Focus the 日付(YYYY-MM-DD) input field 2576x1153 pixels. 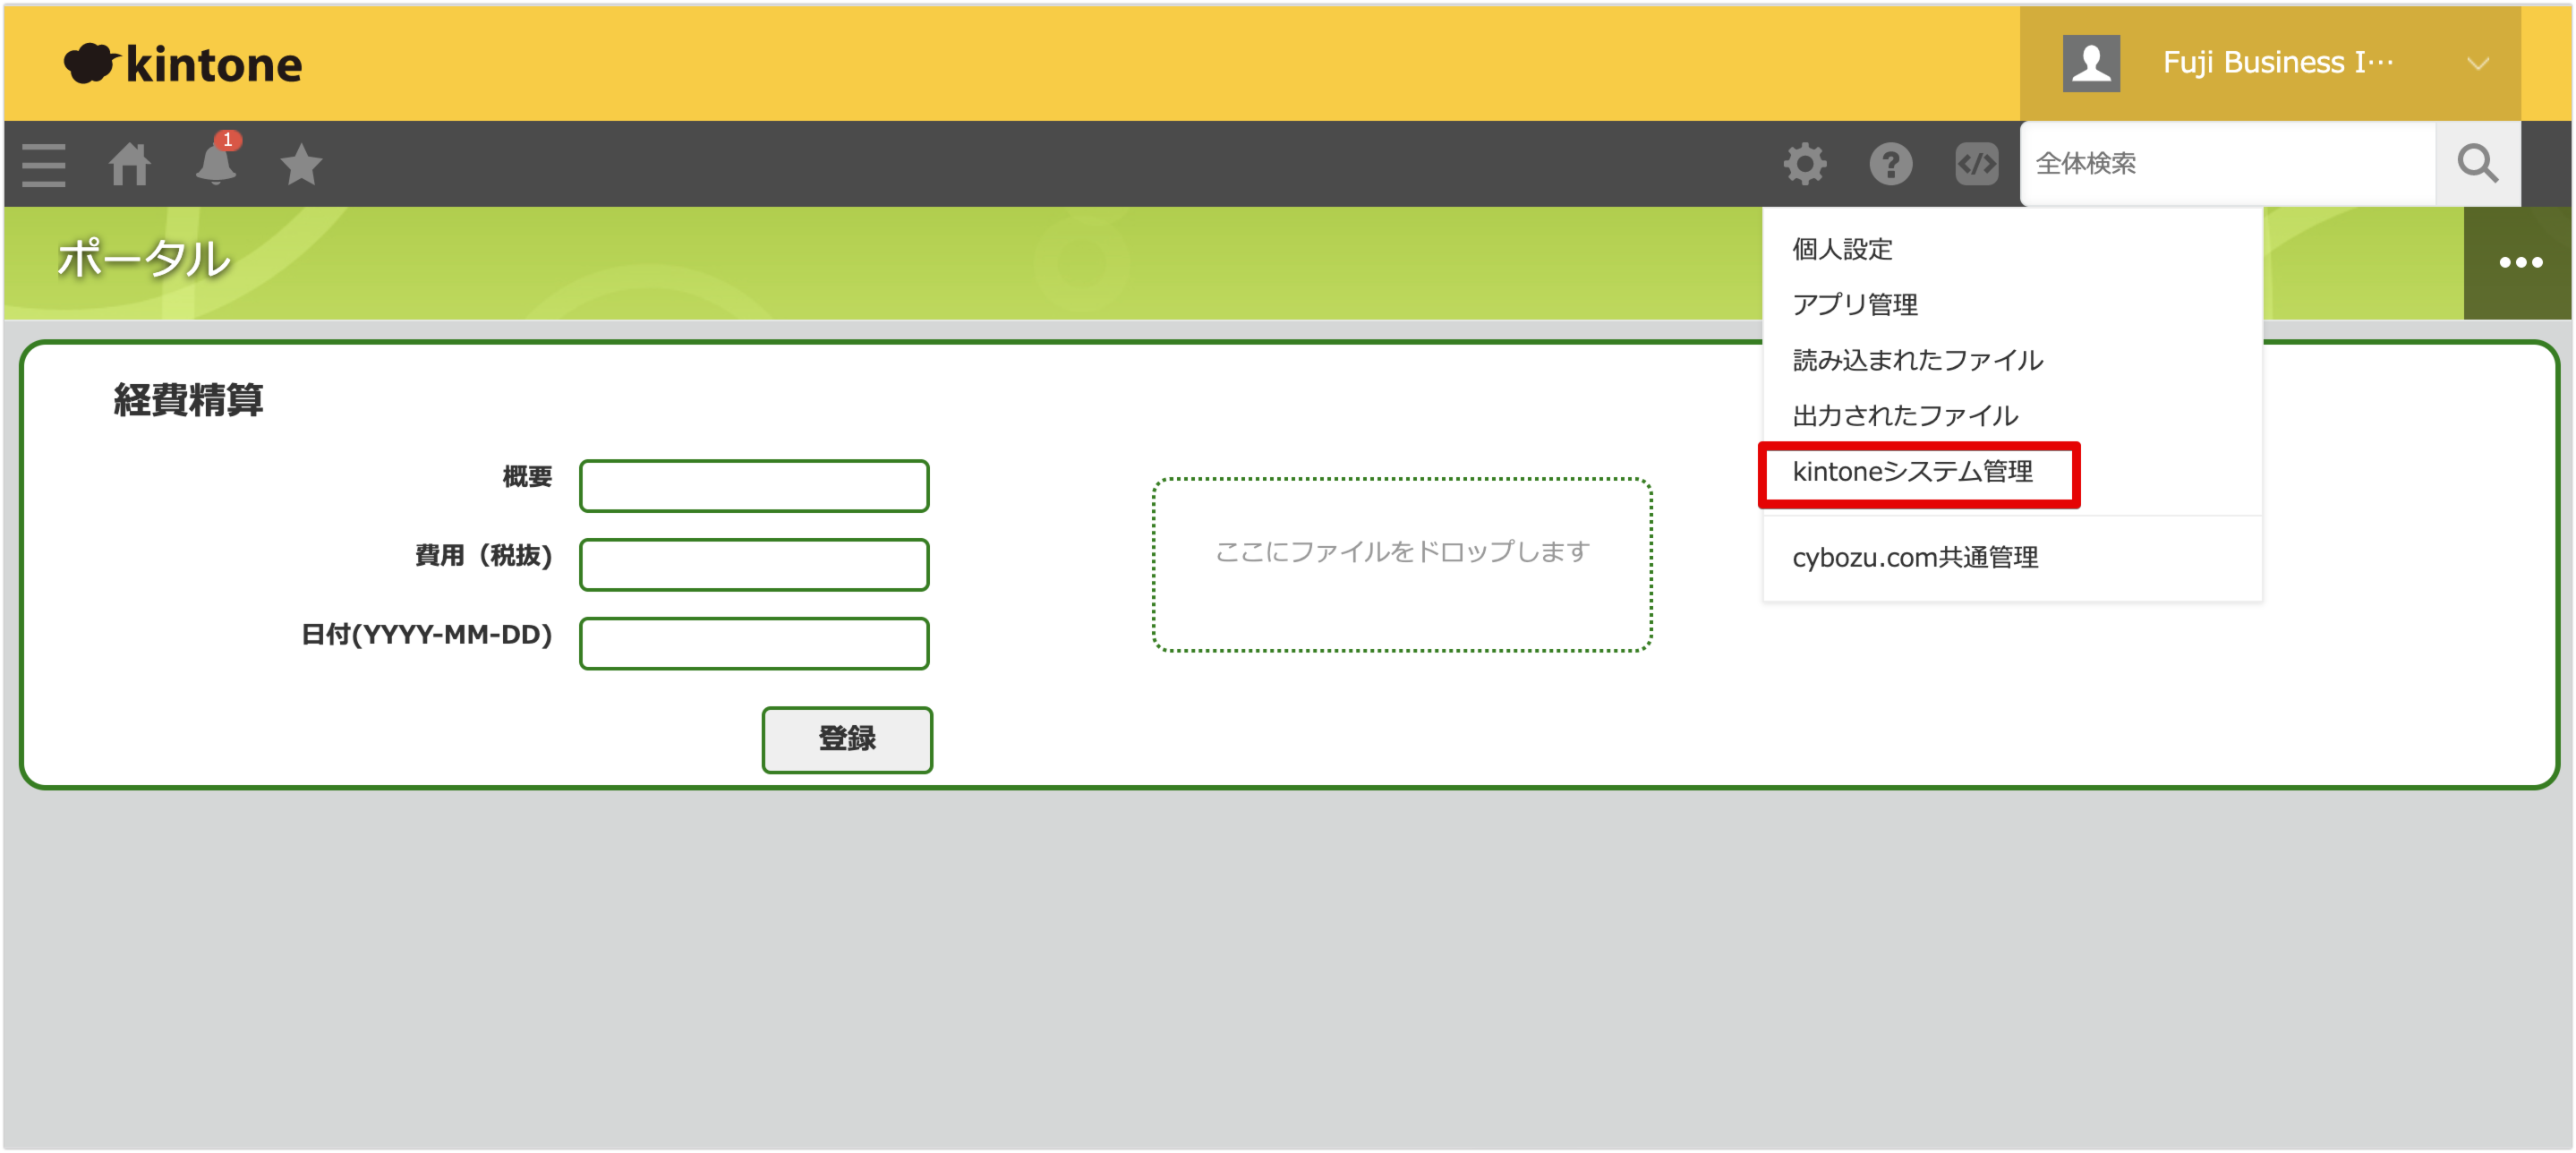pyautogui.click(x=754, y=643)
